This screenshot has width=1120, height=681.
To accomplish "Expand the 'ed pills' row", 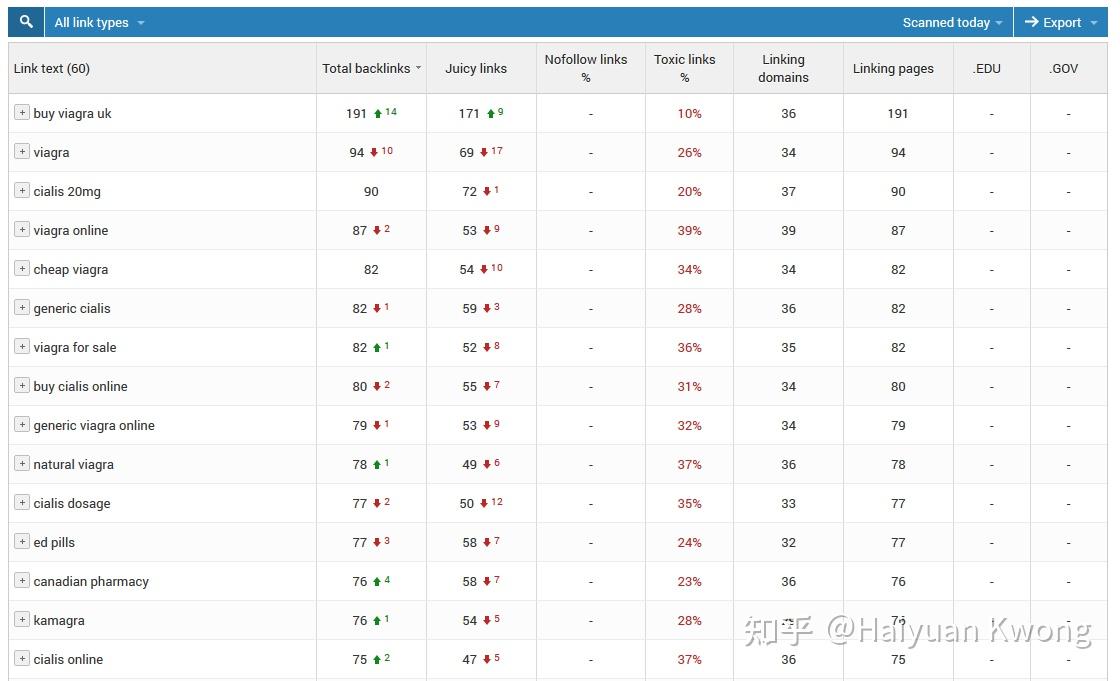I will click(x=22, y=542).
